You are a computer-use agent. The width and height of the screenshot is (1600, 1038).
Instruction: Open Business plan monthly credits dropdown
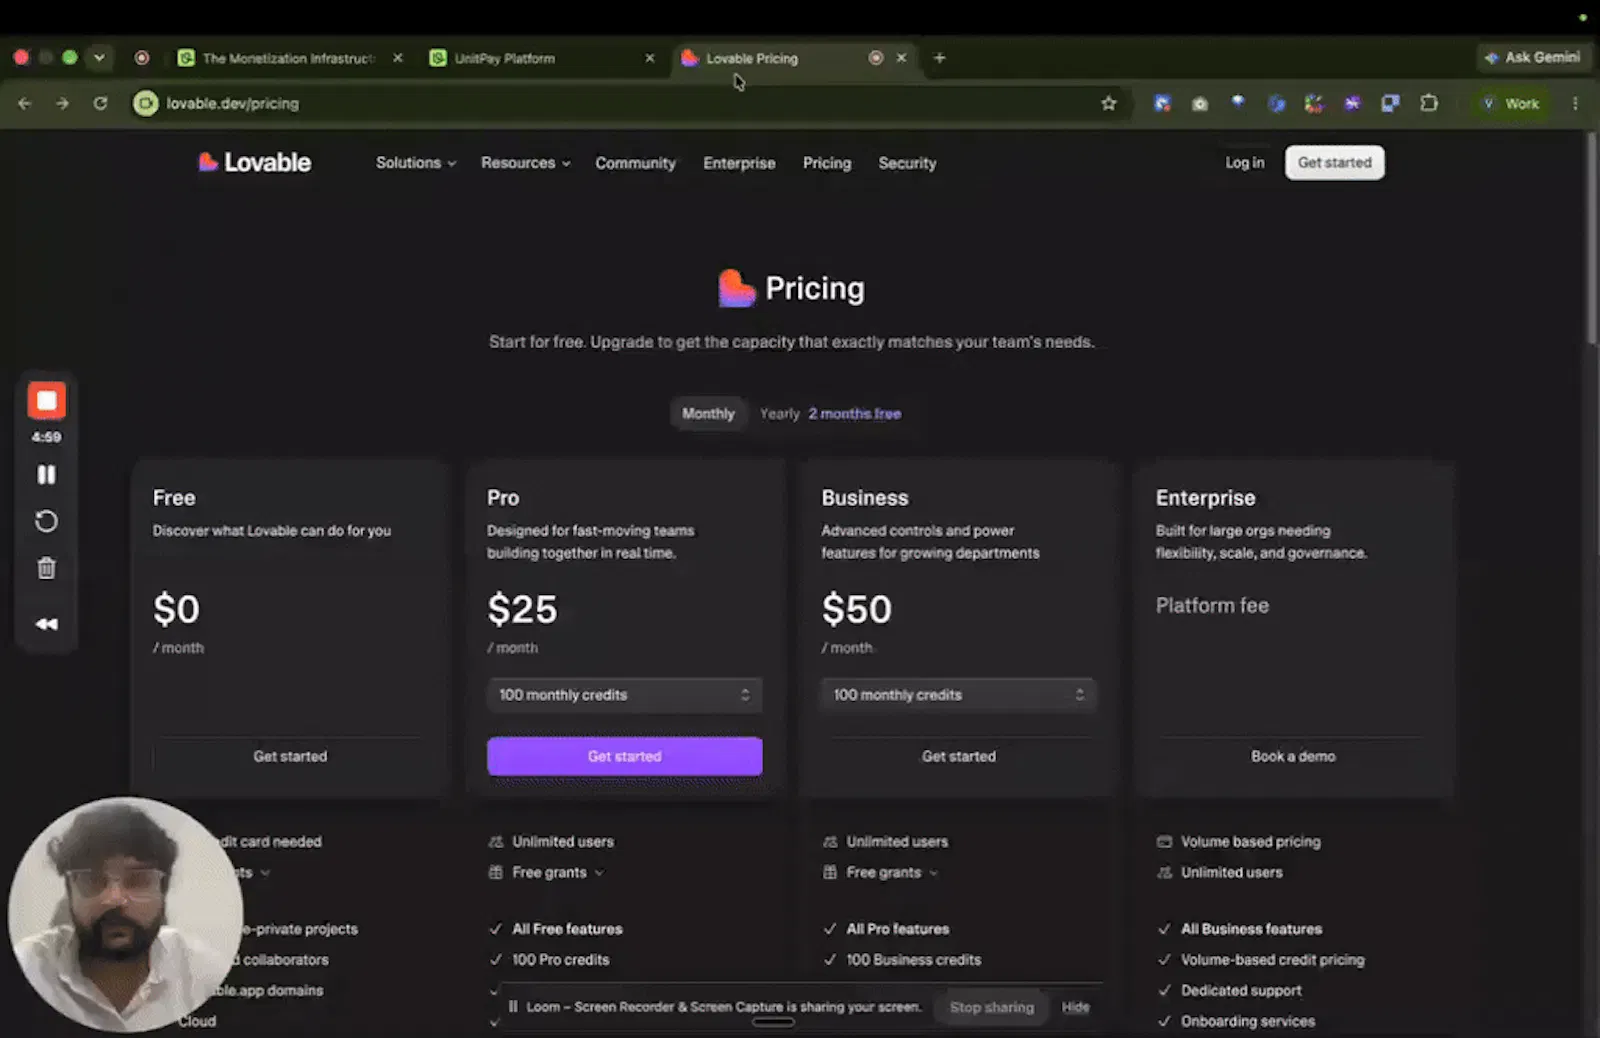pyautogui.click(x=959, y=695)
